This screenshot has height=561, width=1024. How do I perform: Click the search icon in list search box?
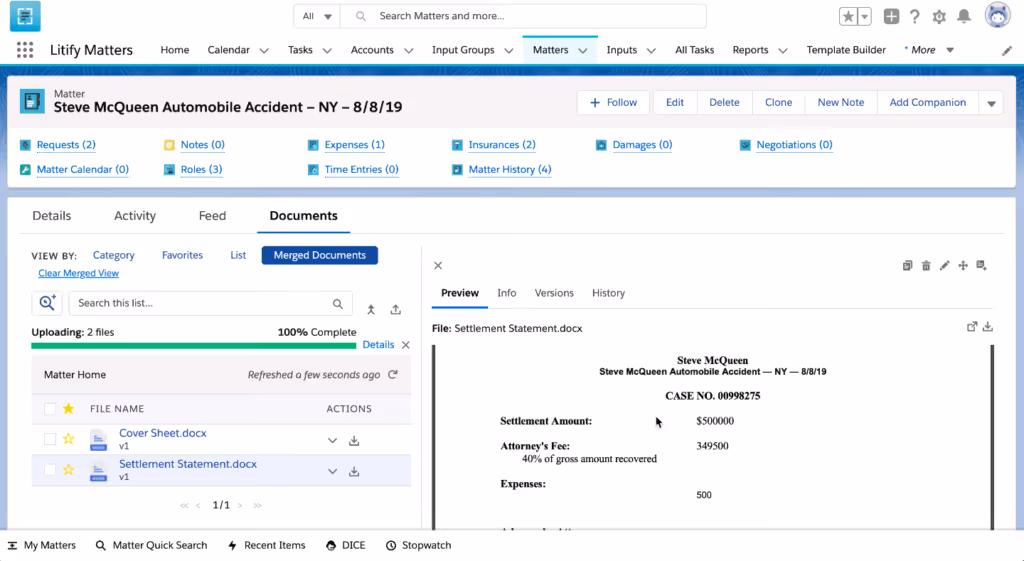click(x=338, y=304)
